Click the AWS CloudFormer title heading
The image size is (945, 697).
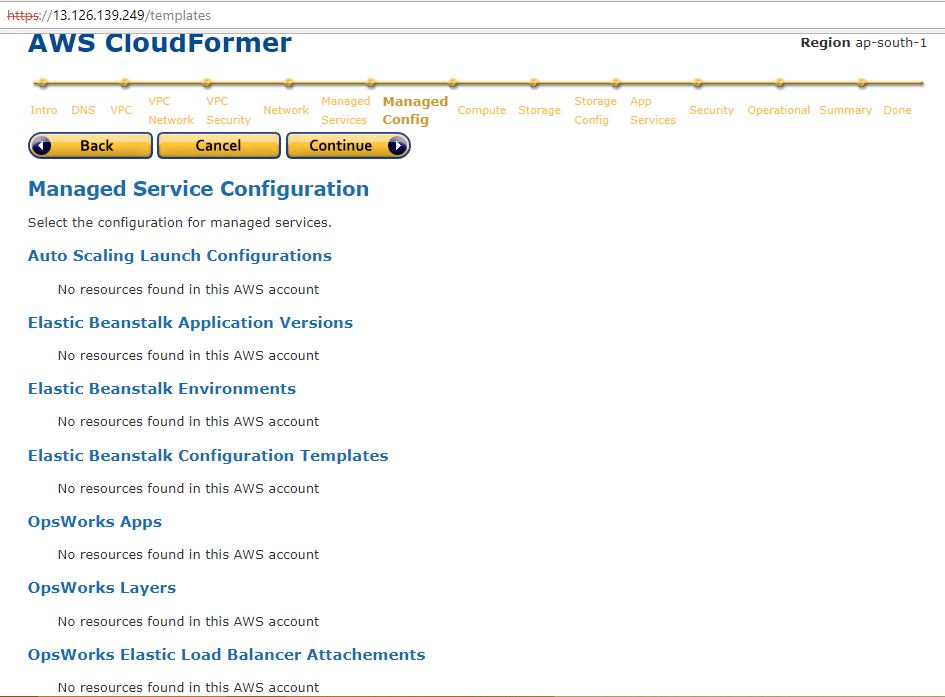pos(160,44)
